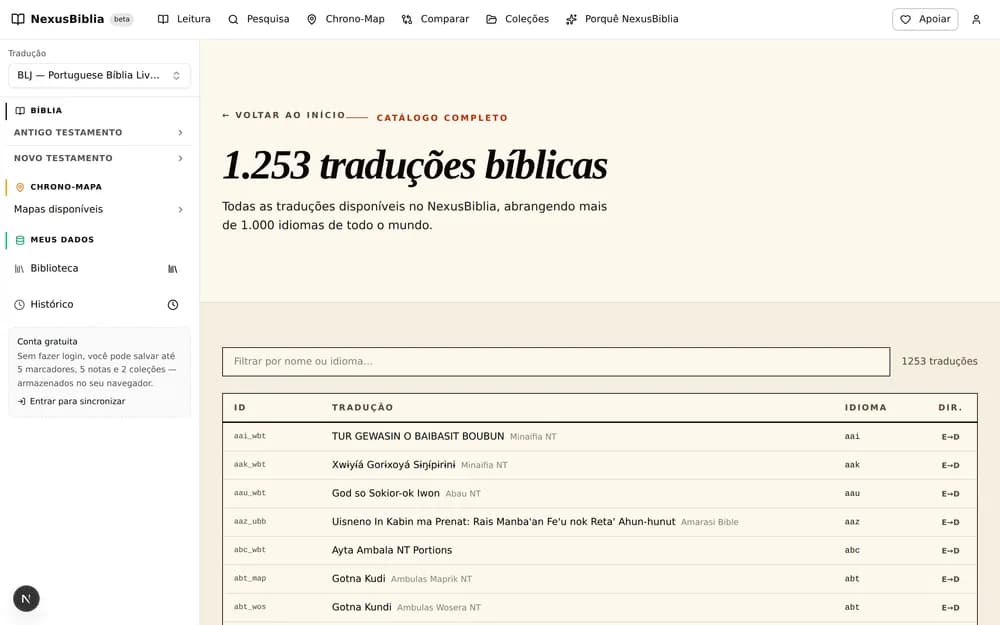Image resolution: width=1000 pixels, height=625 pixels.
Task: Select the TUR GEWASIN O BAIBASIT BOUBUN row
Action: point(599,437)
